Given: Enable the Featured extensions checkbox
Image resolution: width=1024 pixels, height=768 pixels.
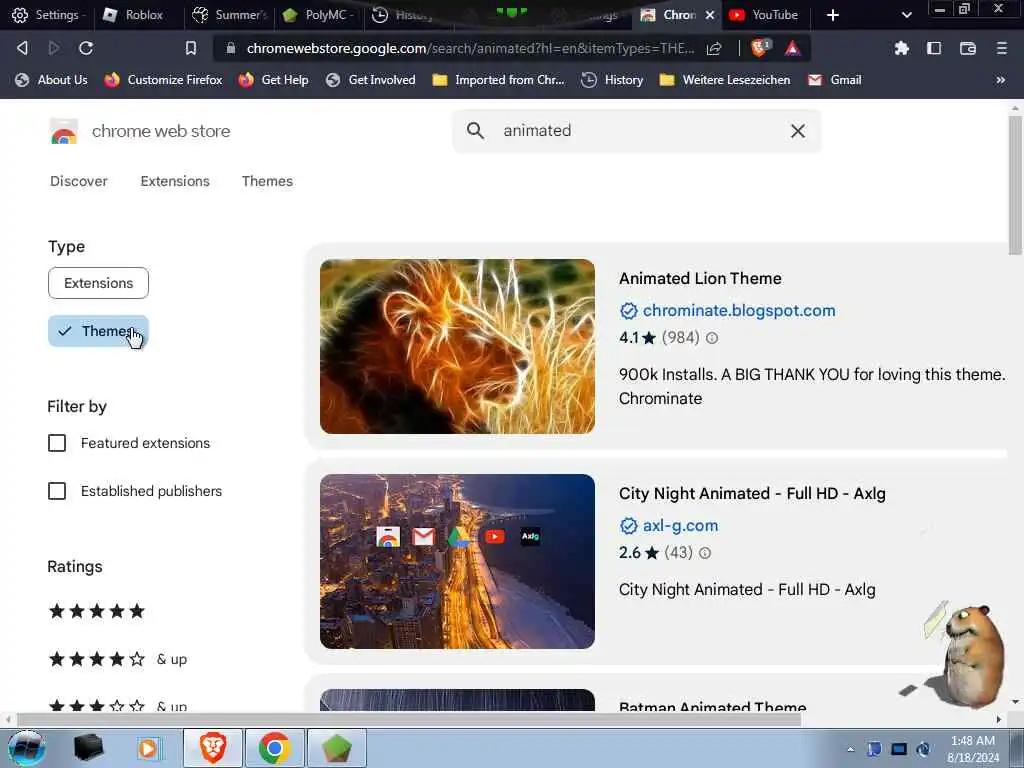Looking at the screenshot, I should pos(57,443).
